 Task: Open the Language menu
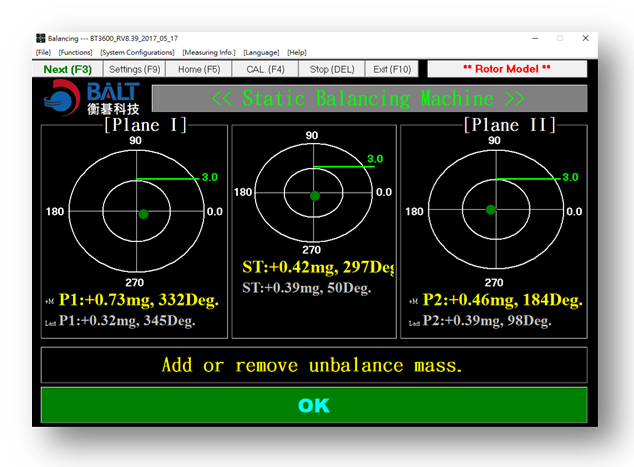click(261, 52)
